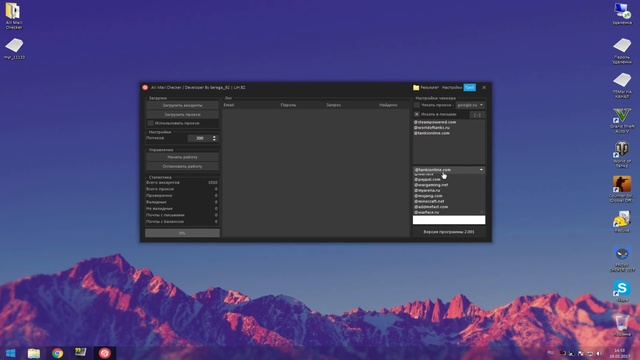Viewport: 640px width, 360px height.
Task: Open the taskbar clock and date
Action: click(620, 353)
